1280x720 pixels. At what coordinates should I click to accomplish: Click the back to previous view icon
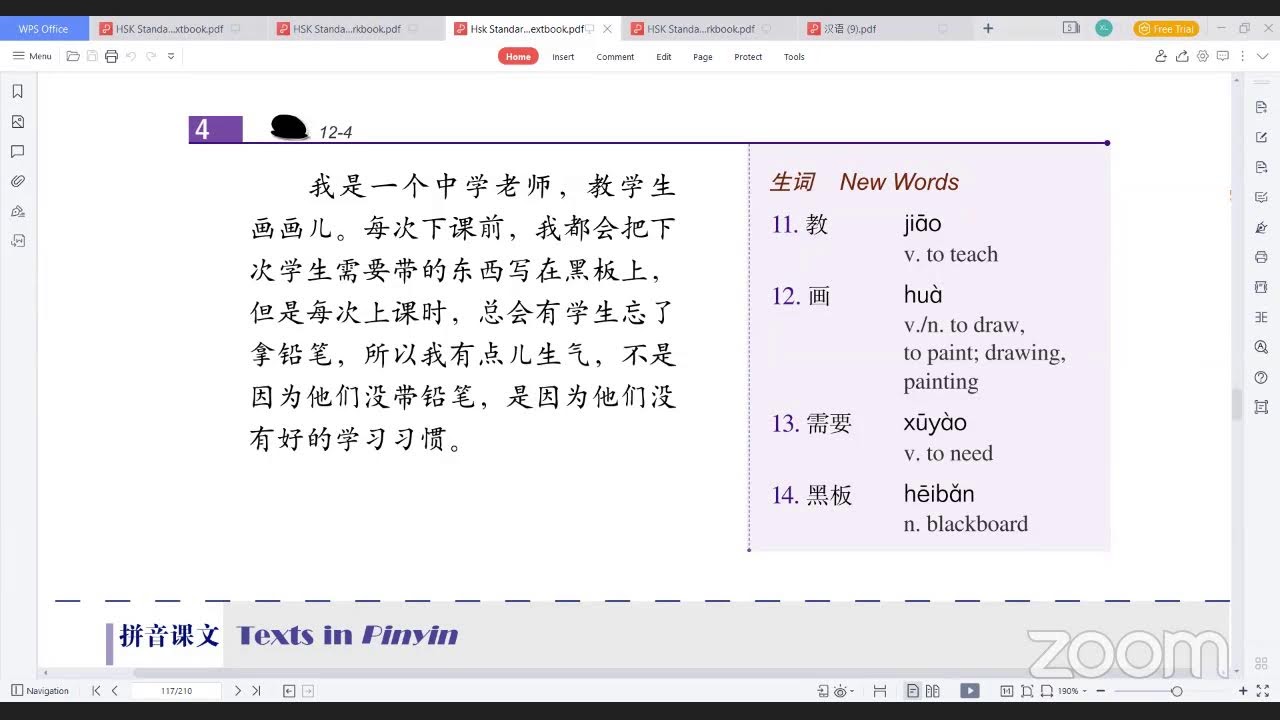pyautogui.click(x=289, y=690)
